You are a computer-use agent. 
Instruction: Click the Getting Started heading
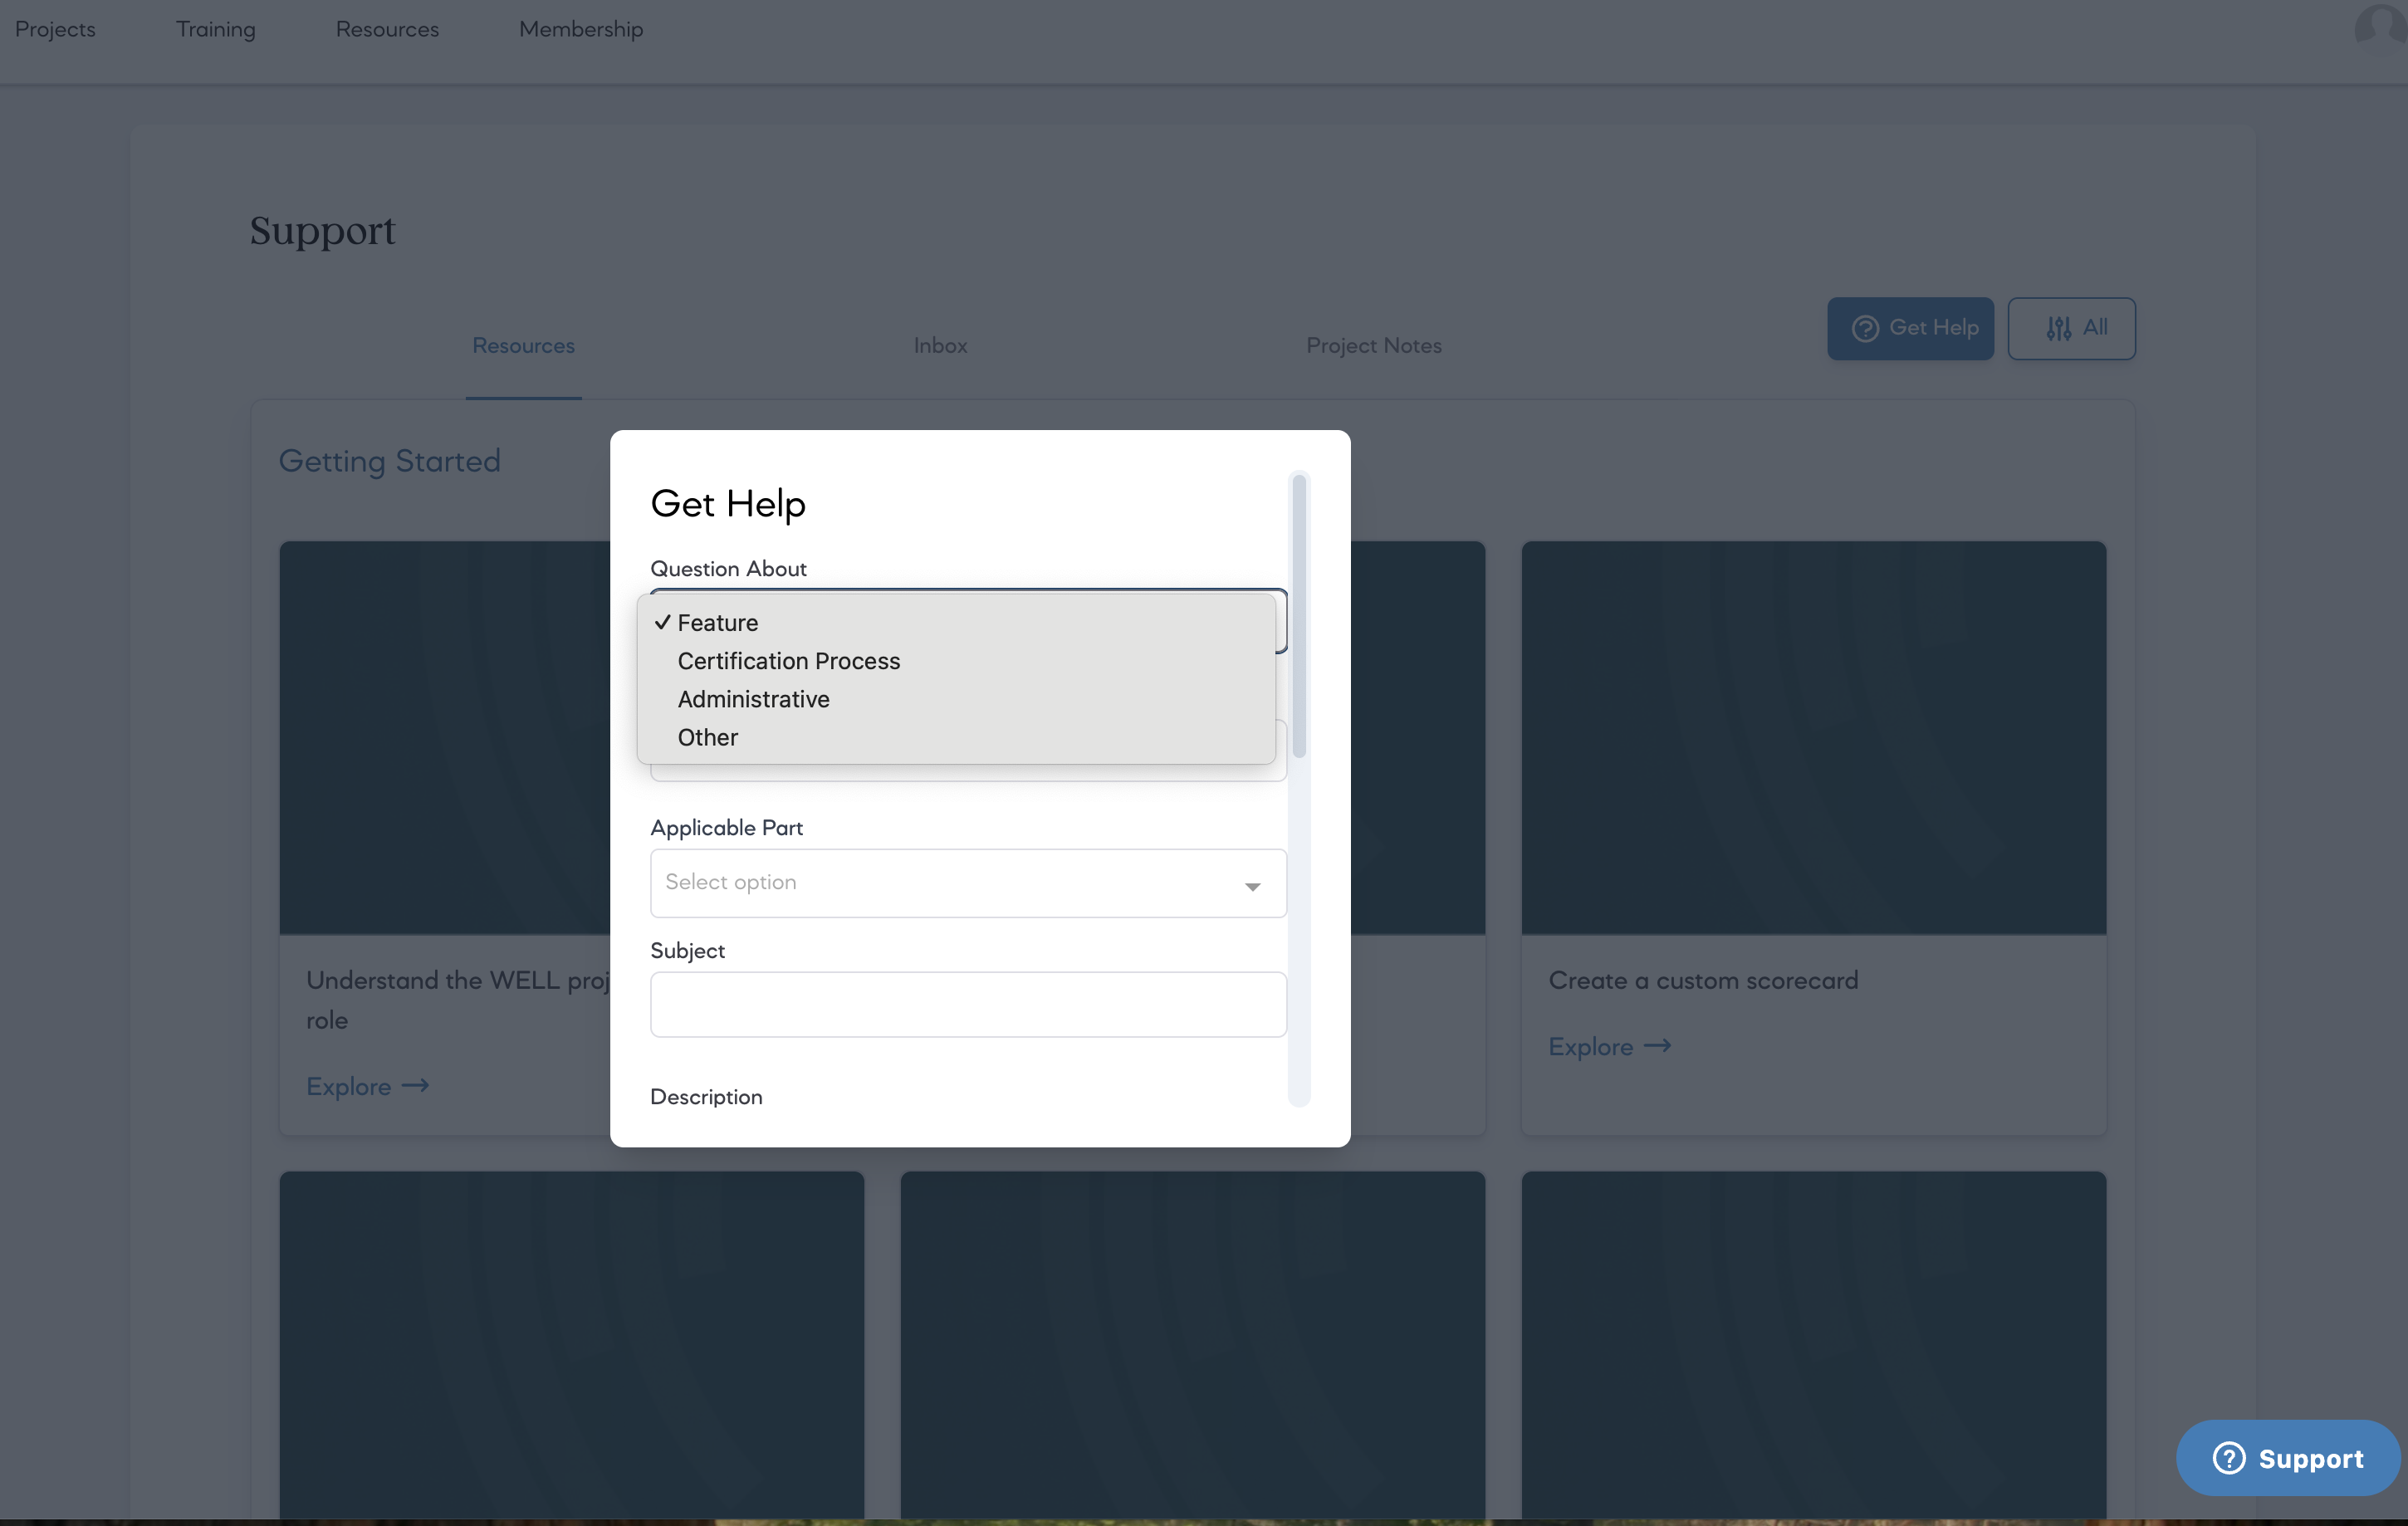click(x=389, y=461)
